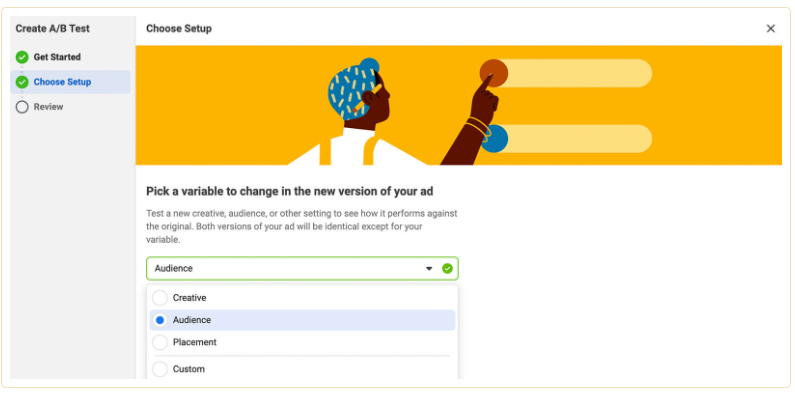Click the empty circle beside Review

[x=22, y=107]
